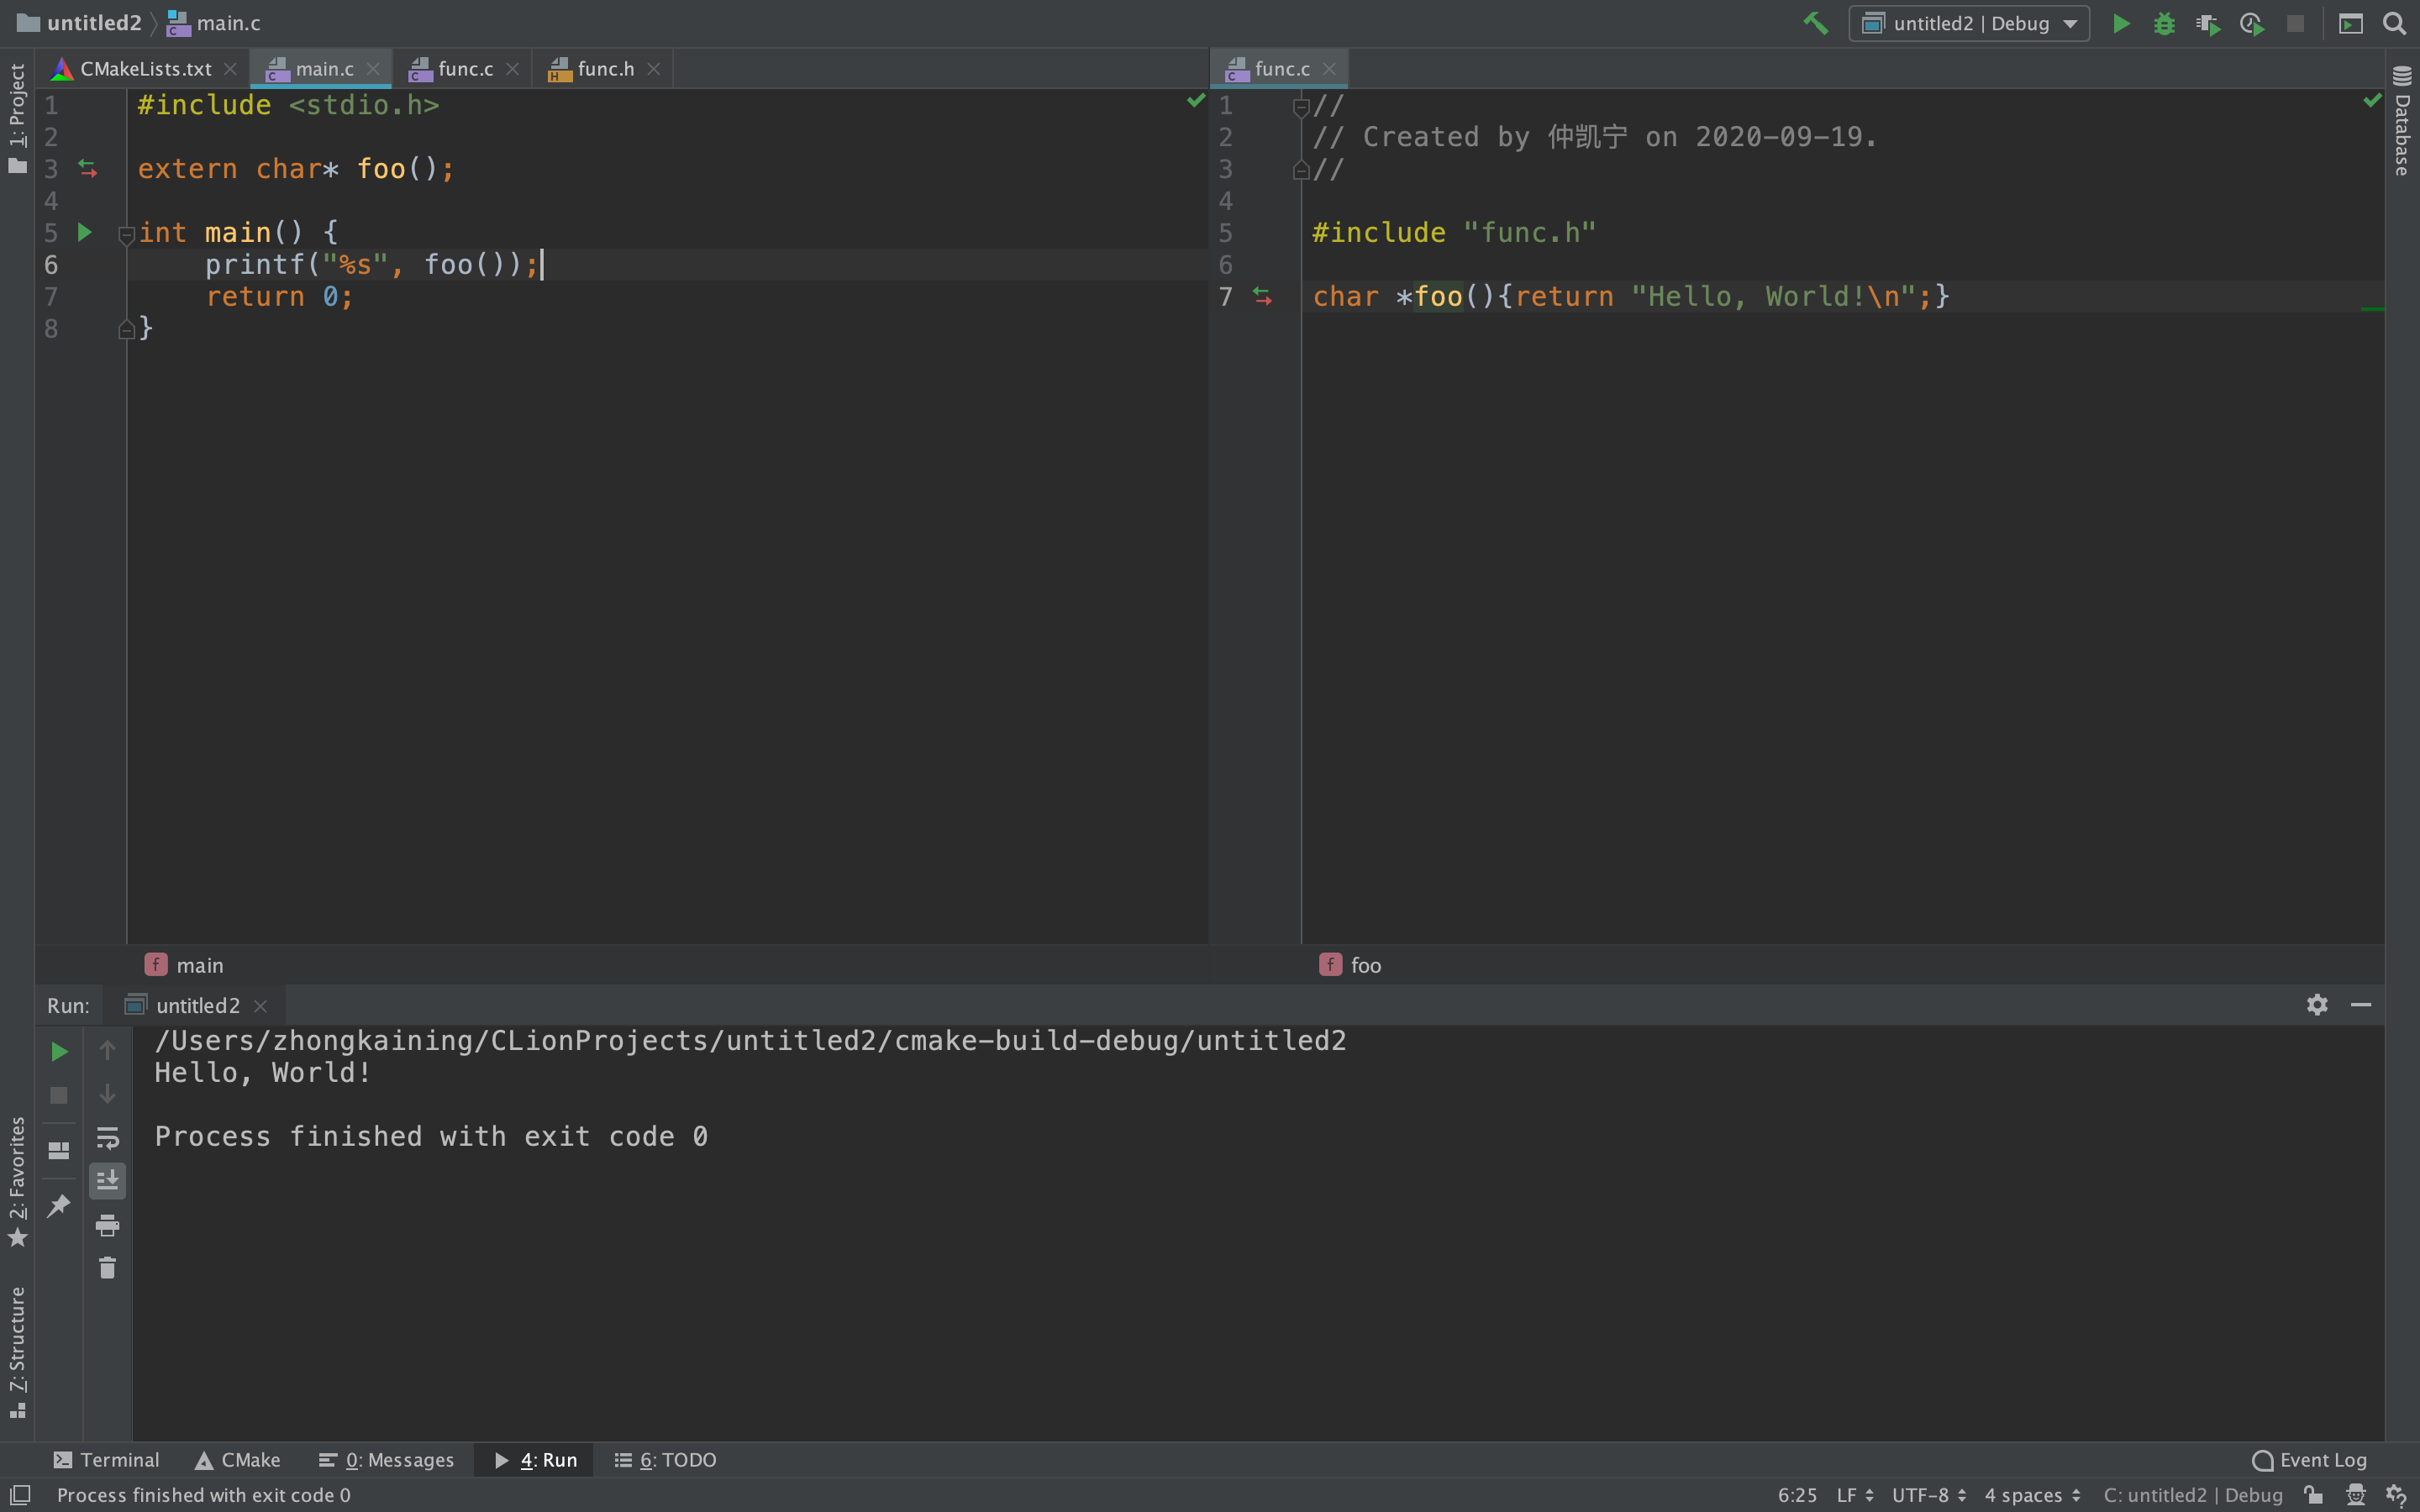The height and width of the screenshot is (1512, 2420).
Task: Start debugging with the bug icon
Action: click(2164, 23)
